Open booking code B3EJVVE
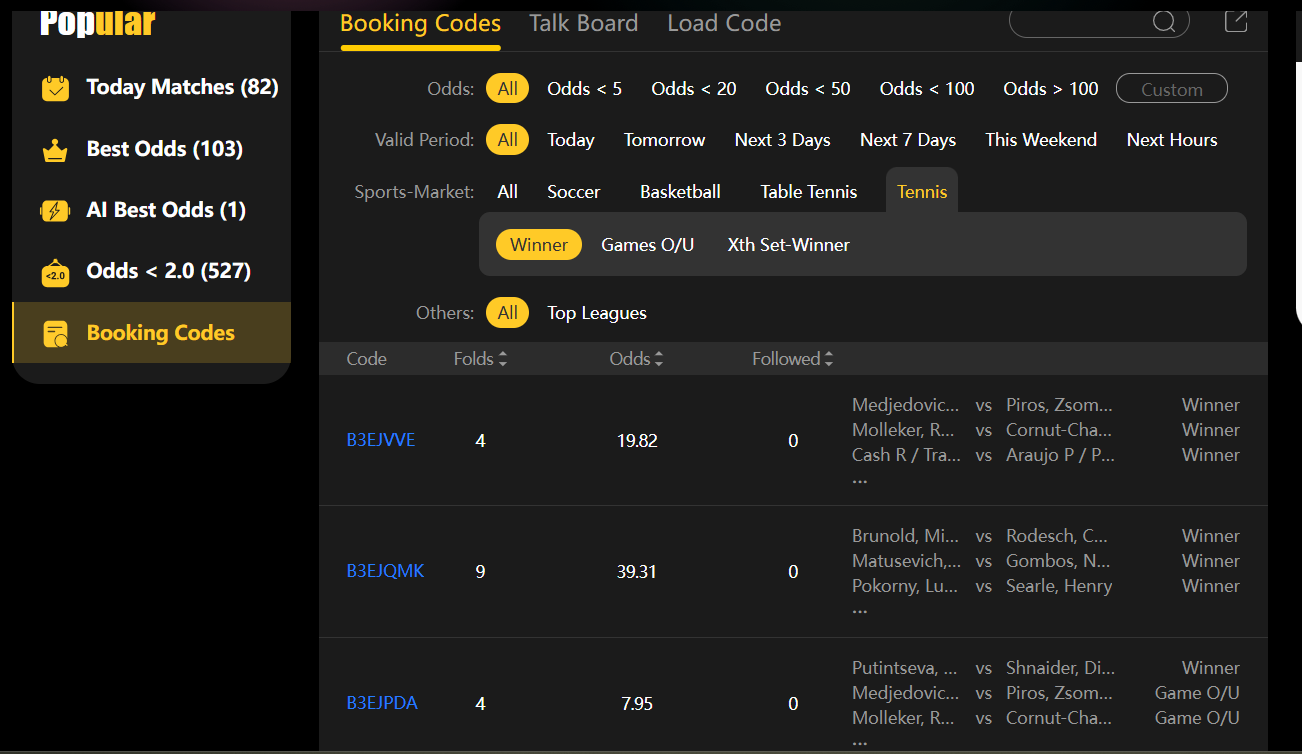 381,441
